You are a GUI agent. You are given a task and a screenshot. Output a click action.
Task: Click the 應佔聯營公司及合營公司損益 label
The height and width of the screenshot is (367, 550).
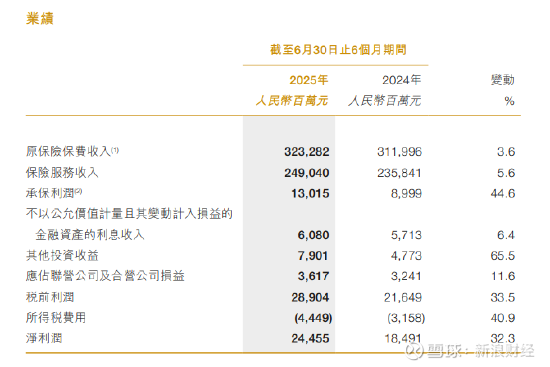tap(105, 276)
